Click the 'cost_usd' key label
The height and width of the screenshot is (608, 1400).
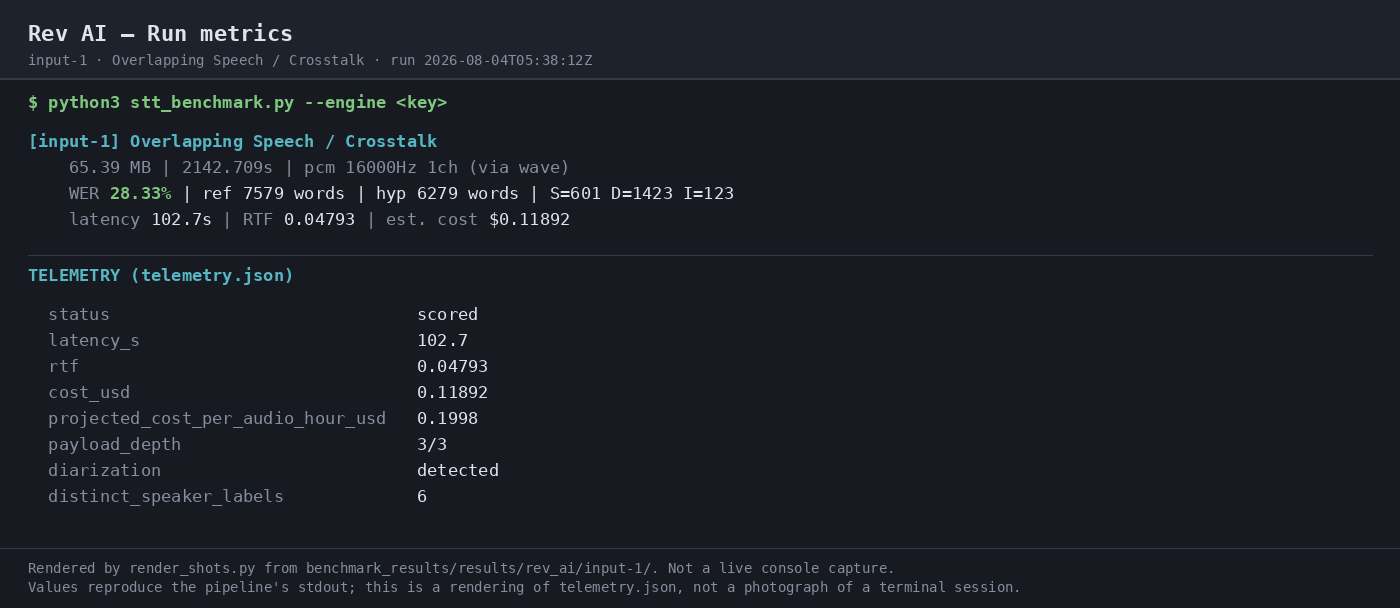pyautogui.click(x=89, y=393)
